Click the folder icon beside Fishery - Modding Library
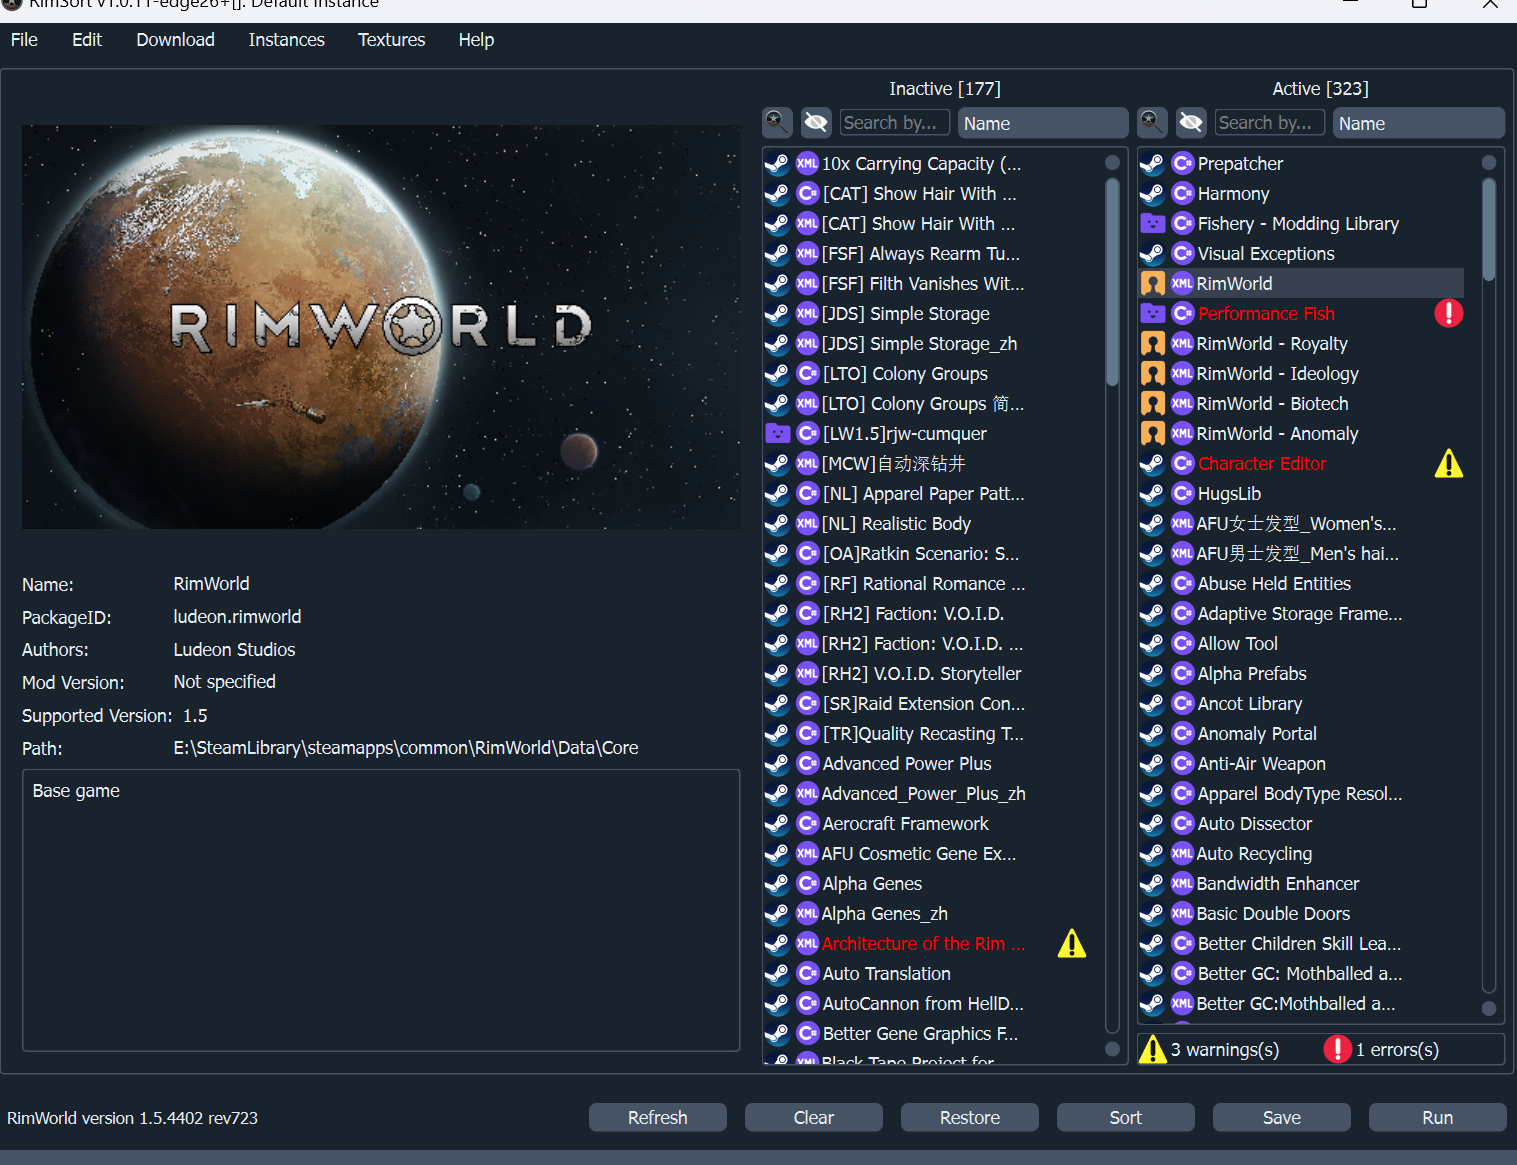 [x=1152, y=223]
